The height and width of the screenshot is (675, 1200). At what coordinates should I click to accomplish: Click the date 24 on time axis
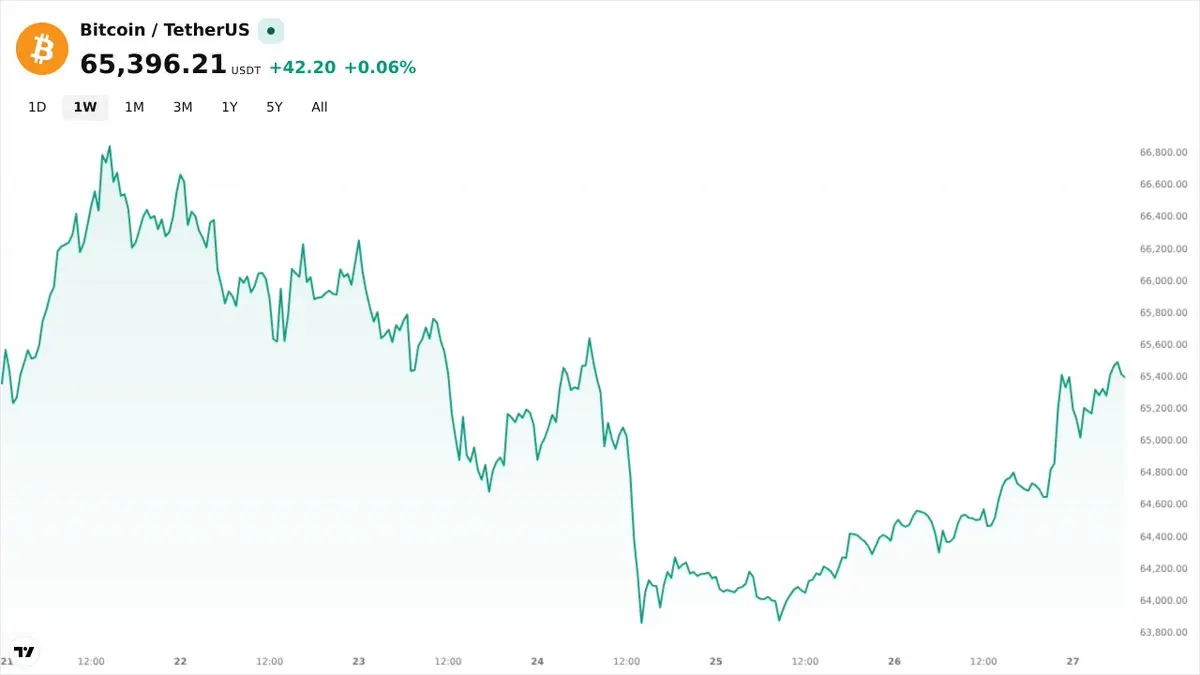click(x=537, y=661)
